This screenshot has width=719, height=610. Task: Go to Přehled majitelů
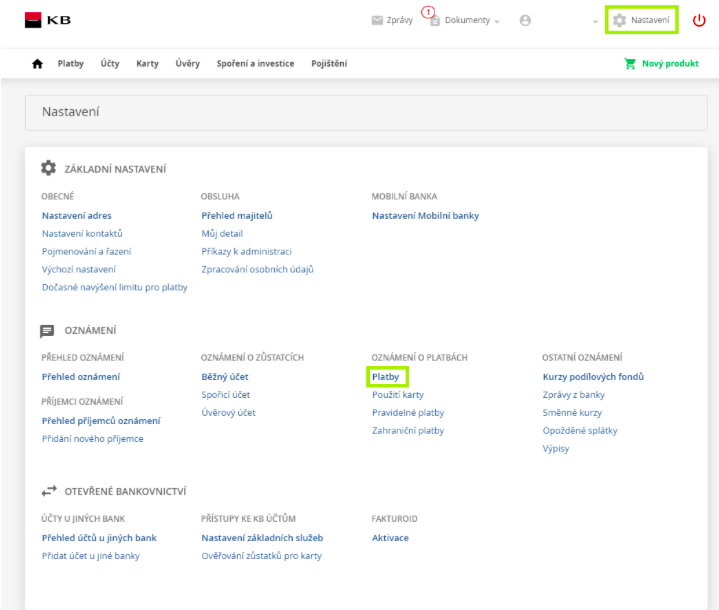pos(237,216)
